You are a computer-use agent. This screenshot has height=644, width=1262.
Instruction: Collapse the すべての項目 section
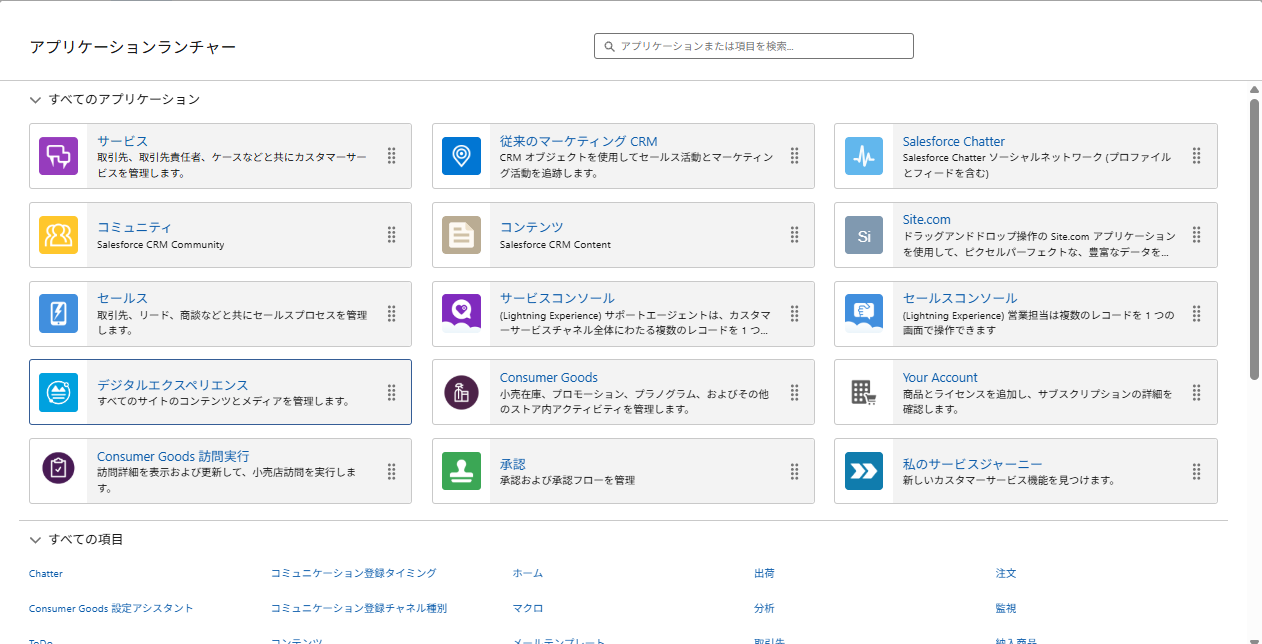(x=35, y=540)
